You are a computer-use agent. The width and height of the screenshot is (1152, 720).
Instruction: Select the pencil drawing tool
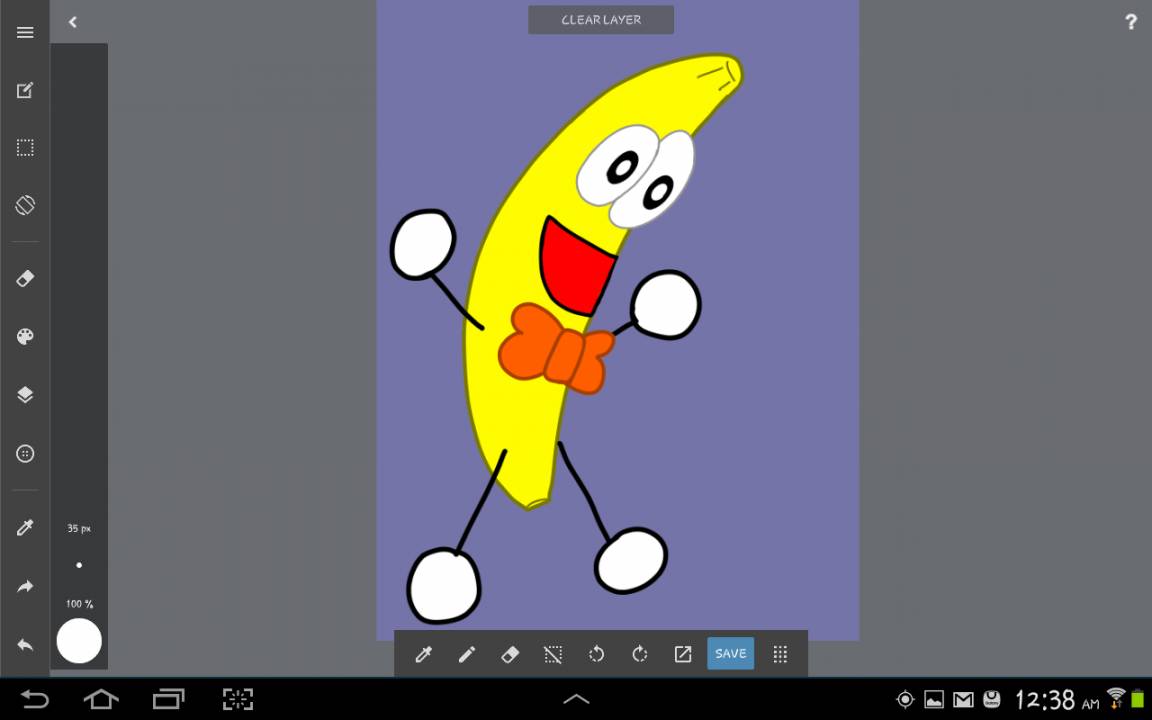point(466,653)
